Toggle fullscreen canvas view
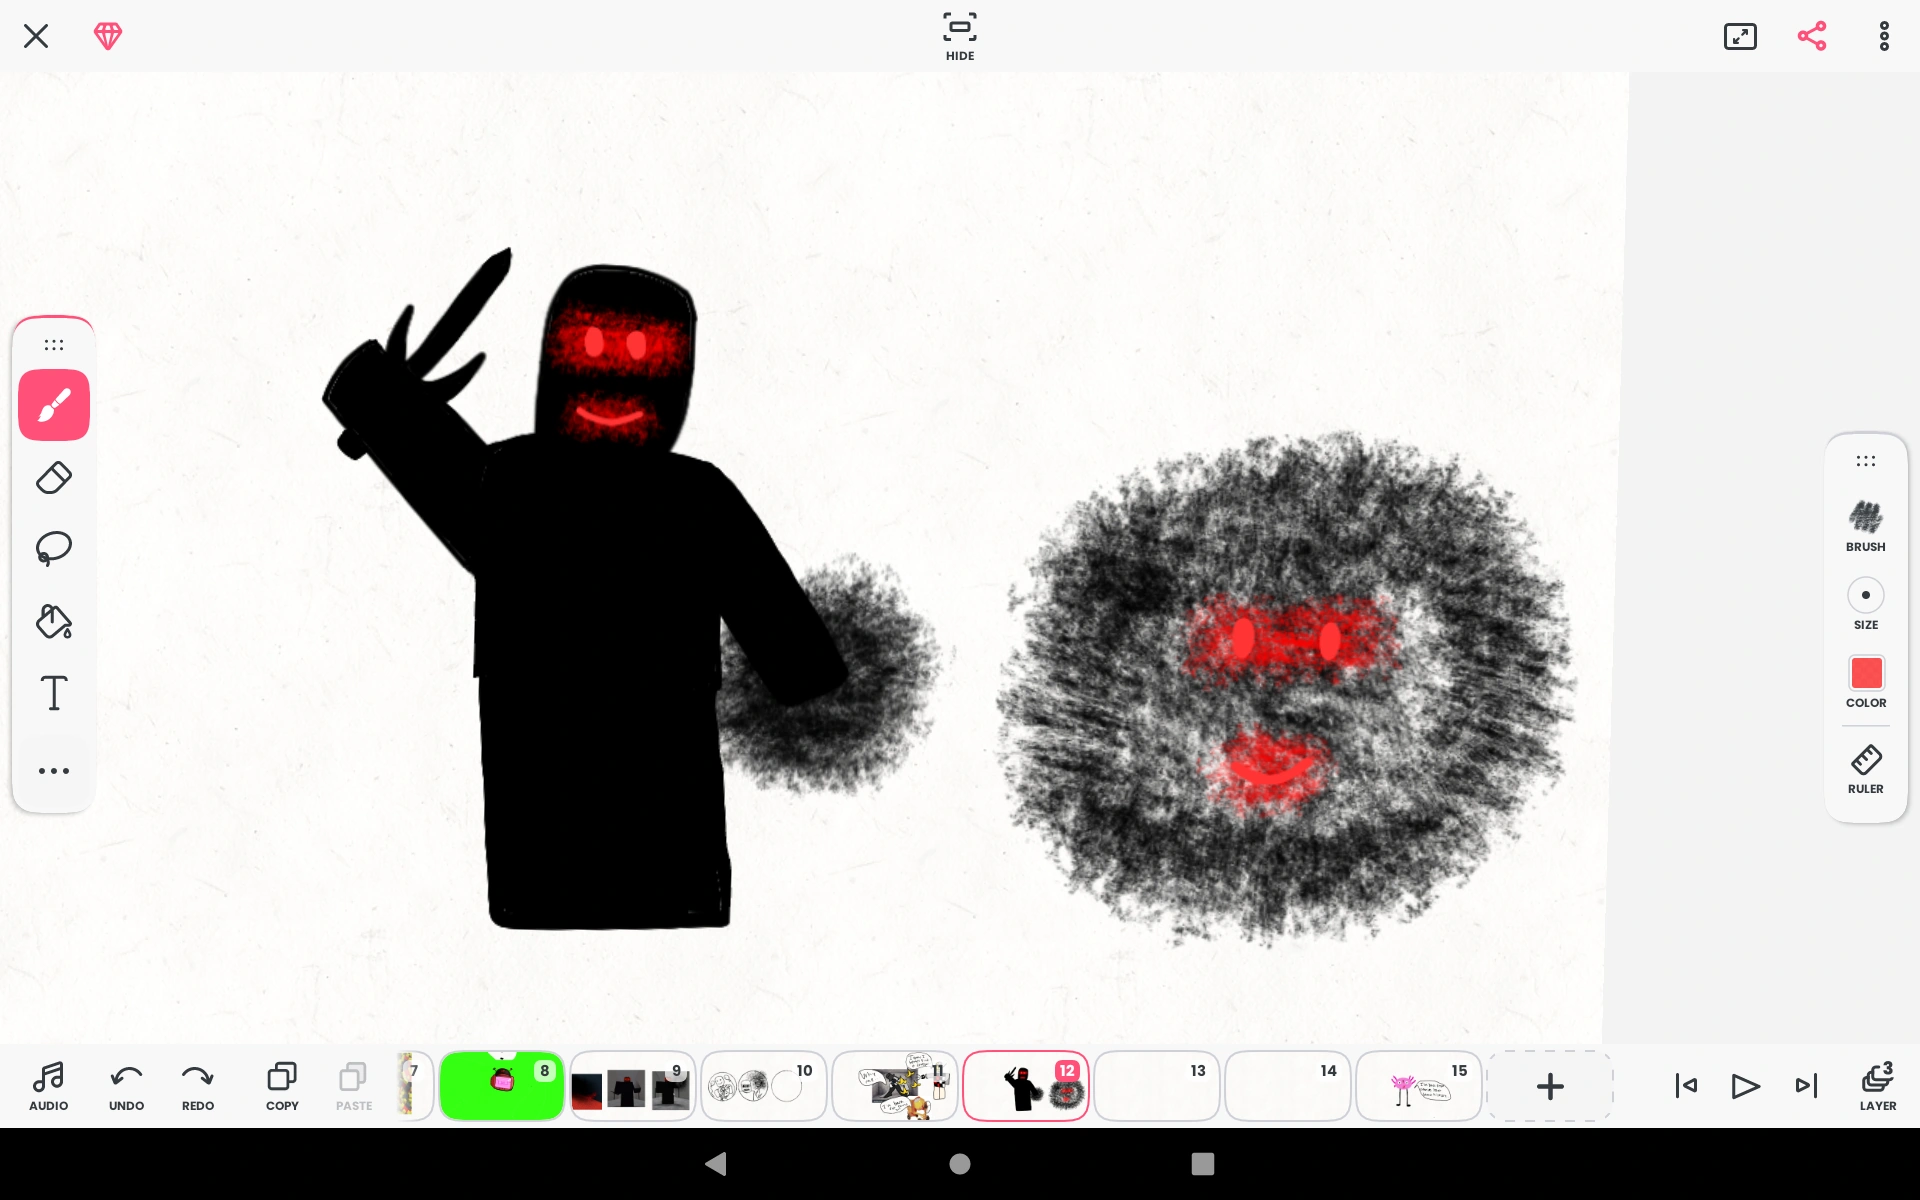 coord(1740,36)
